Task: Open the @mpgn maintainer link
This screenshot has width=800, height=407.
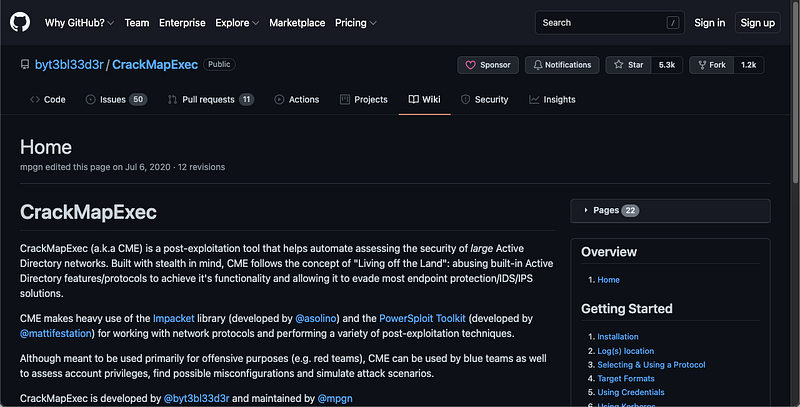Action: pos(335,398)
